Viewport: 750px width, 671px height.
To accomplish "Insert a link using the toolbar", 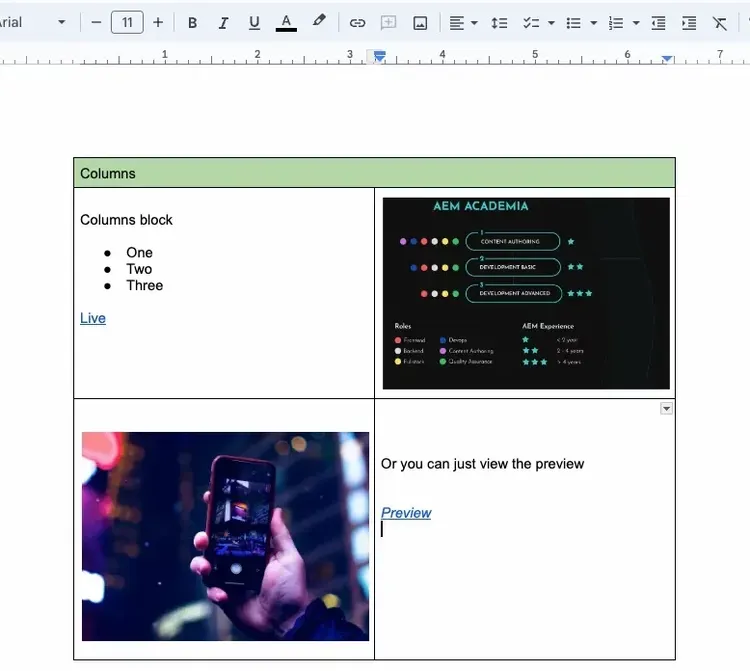I will (357, 22).
